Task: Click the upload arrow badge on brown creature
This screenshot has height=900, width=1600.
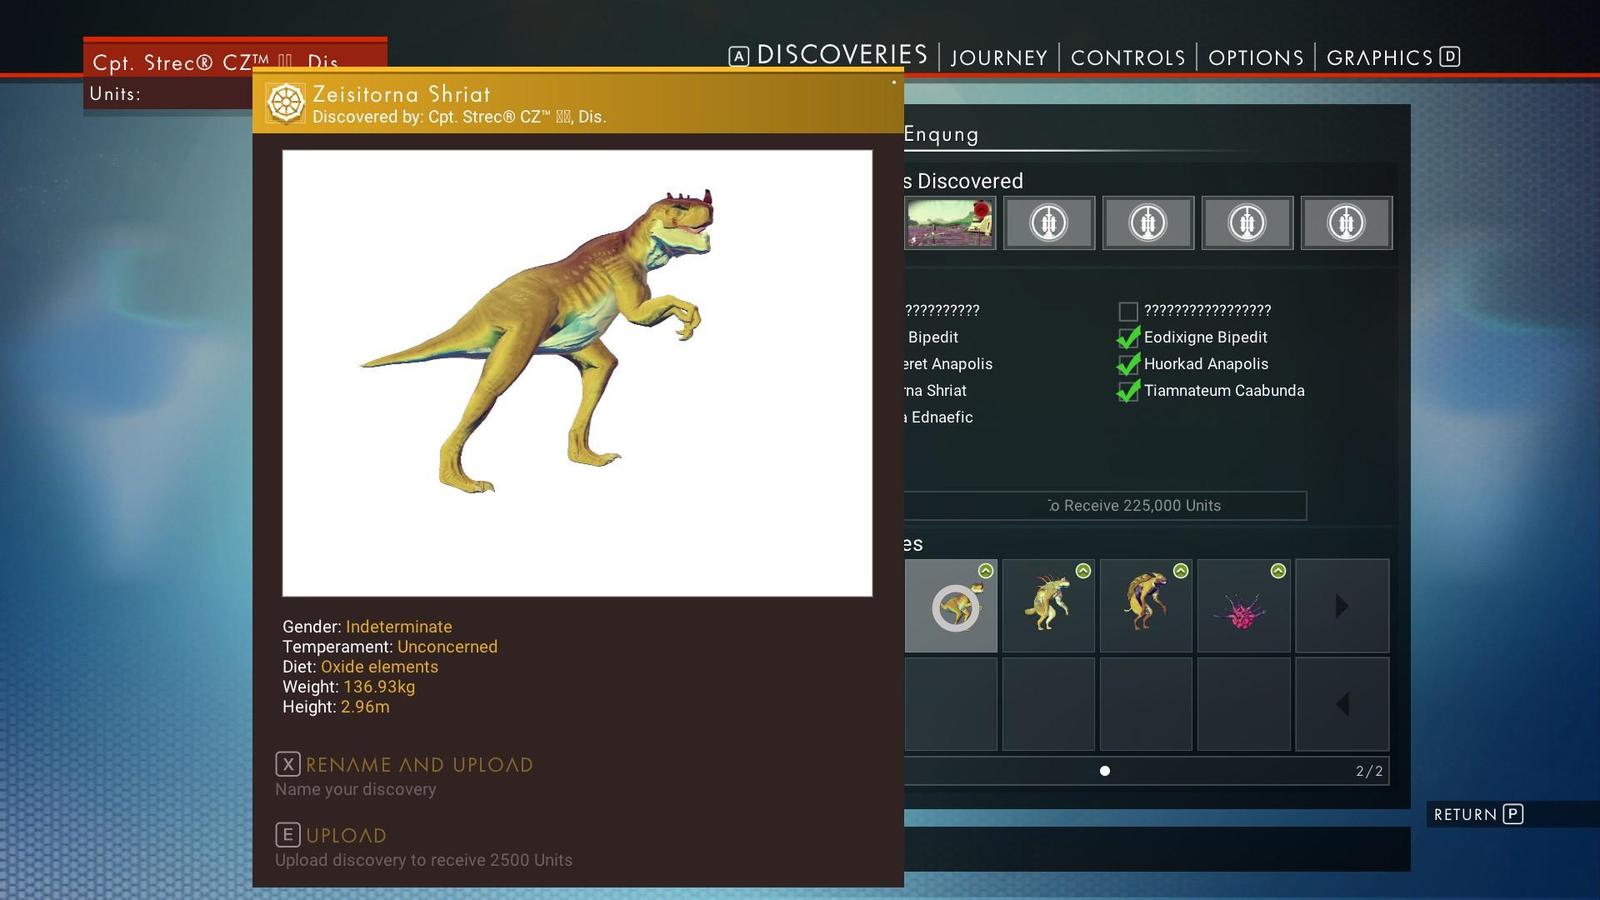Action: 1181,570
